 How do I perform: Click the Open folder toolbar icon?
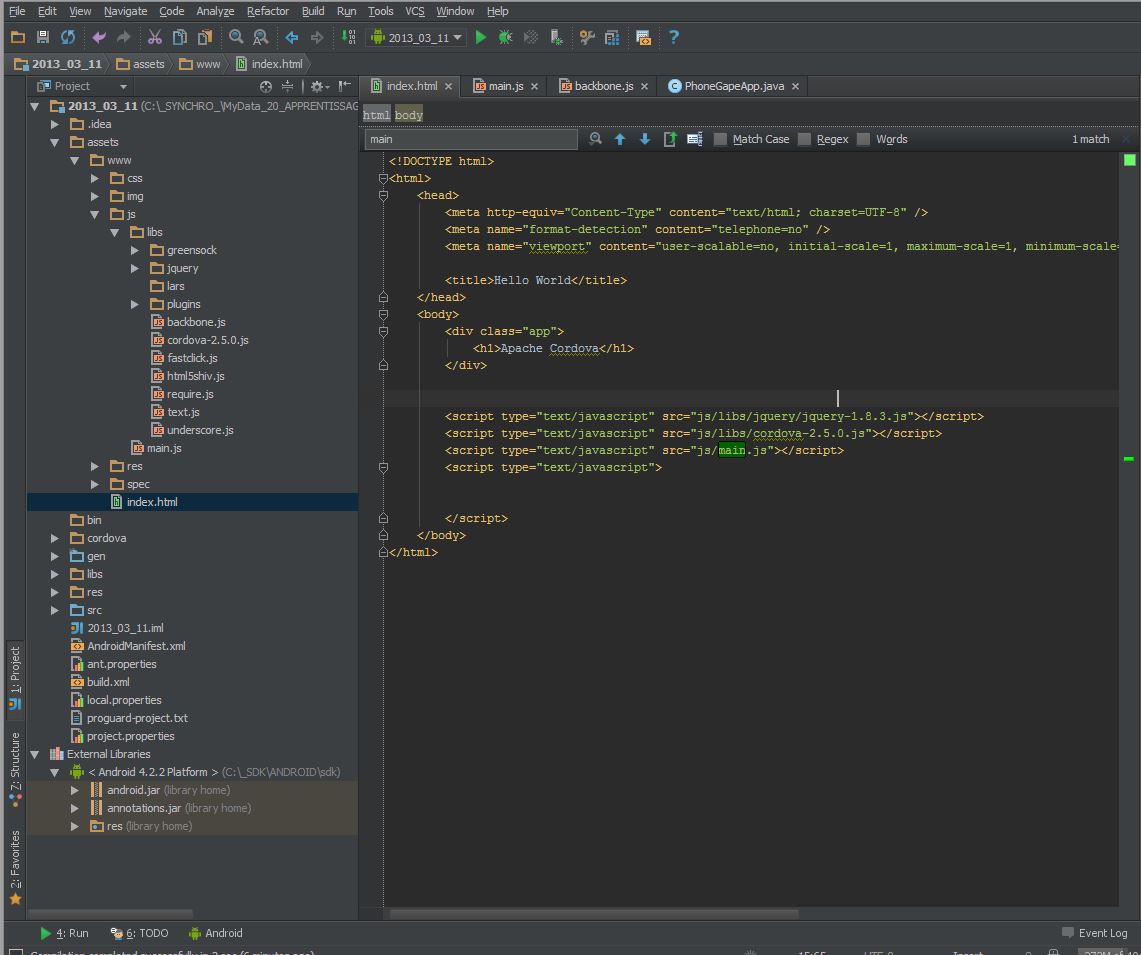tap(18, 37)
